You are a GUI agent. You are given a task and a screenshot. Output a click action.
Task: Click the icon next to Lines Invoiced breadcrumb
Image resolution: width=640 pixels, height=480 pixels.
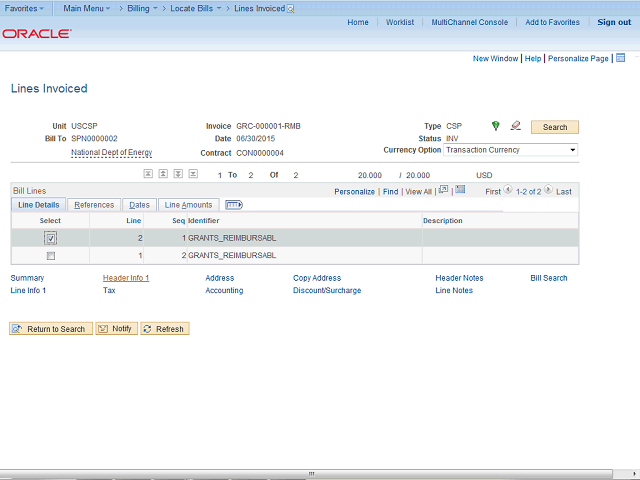(x=291, y=9)
